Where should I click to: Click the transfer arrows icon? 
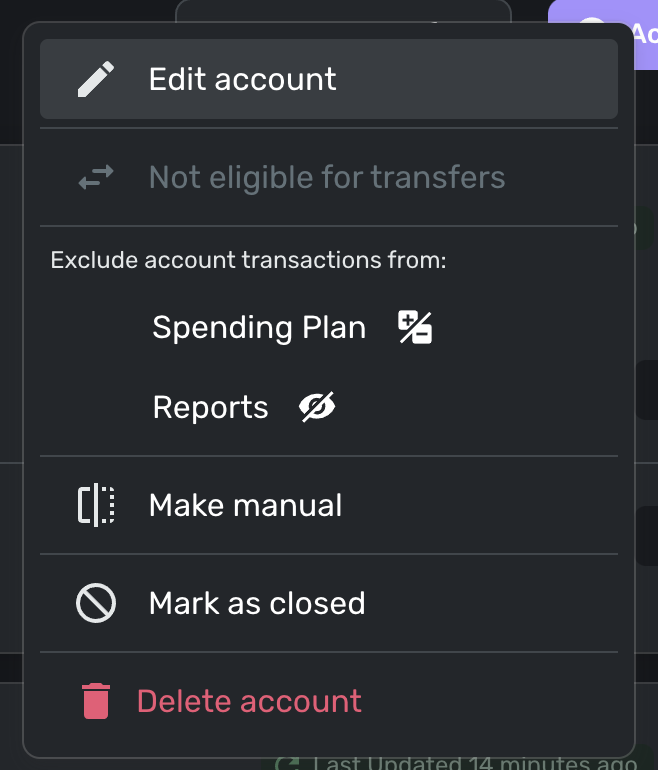(96, 178)
